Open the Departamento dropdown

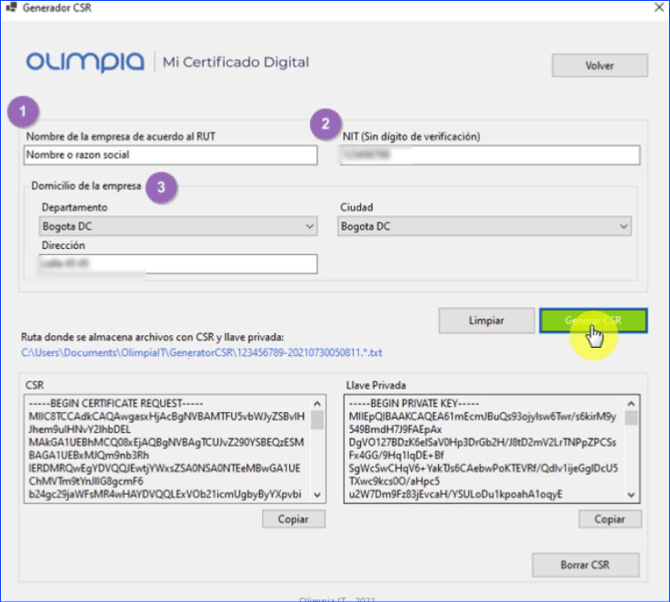(308, 227)
